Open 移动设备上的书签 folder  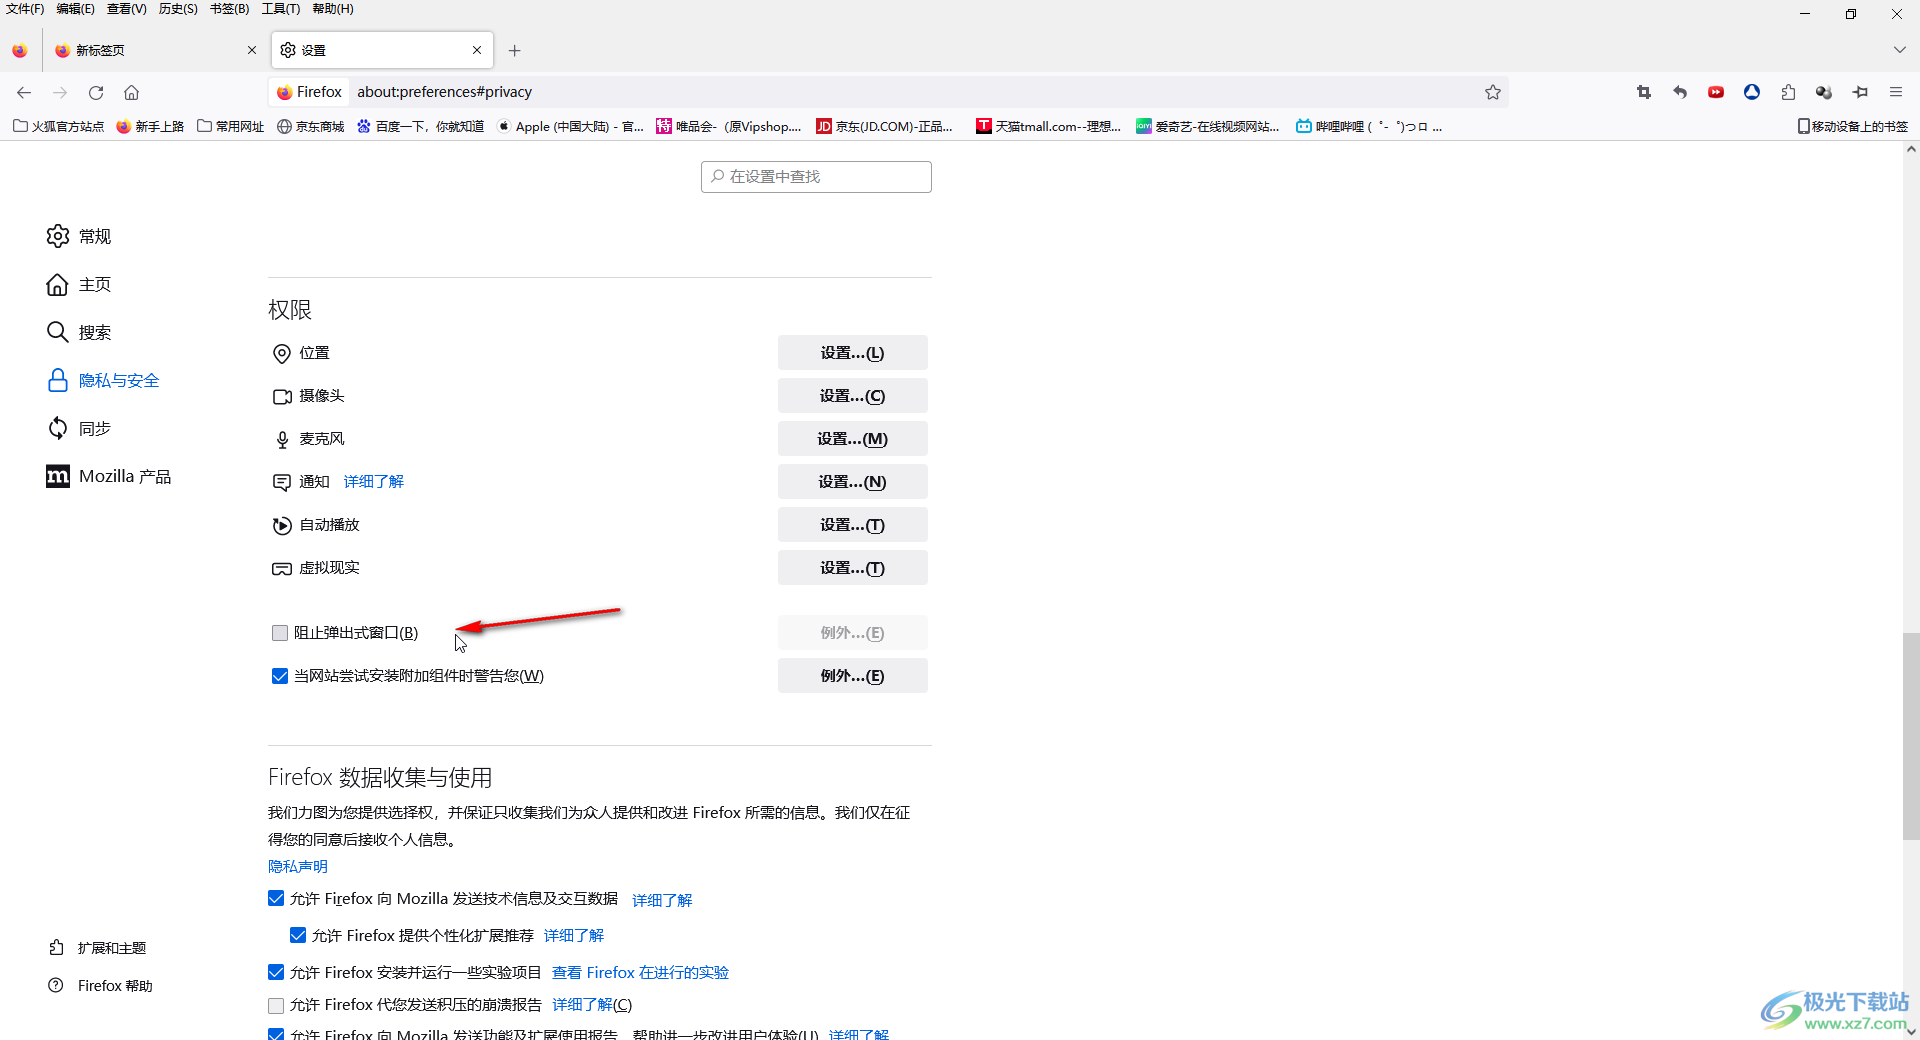pos(1853,126)
